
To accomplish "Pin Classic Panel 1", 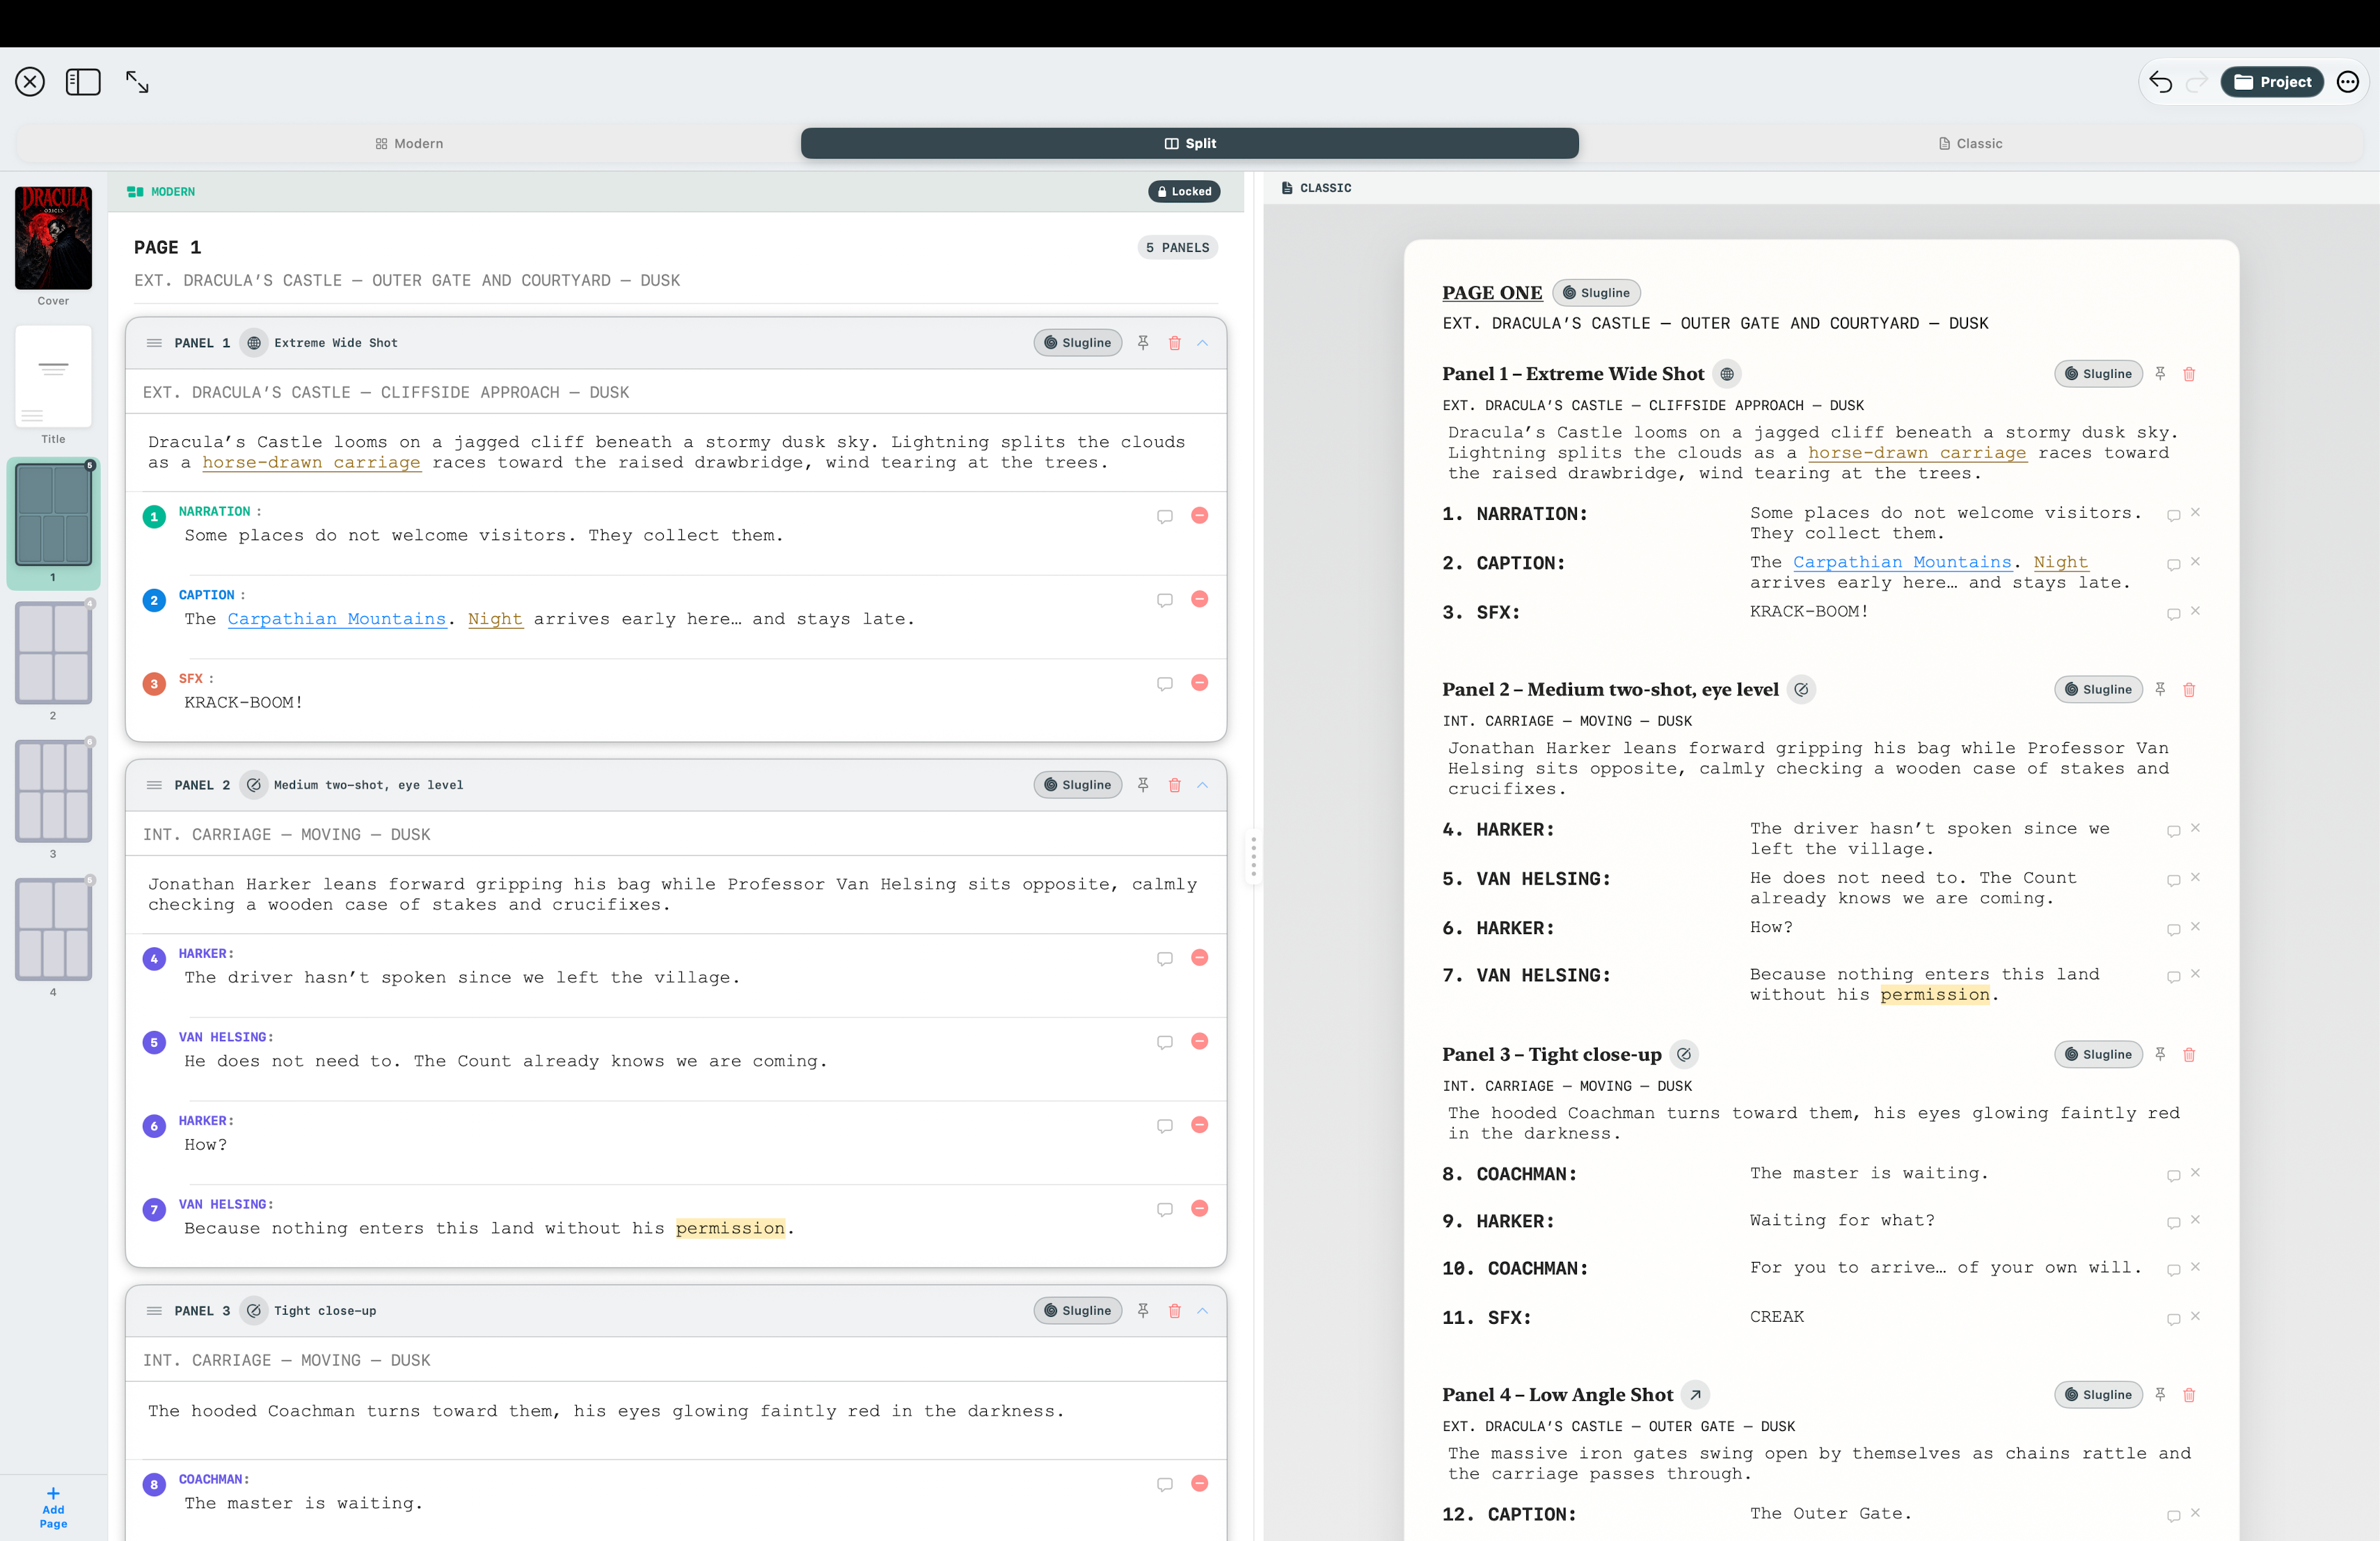I will point(2160,374).
